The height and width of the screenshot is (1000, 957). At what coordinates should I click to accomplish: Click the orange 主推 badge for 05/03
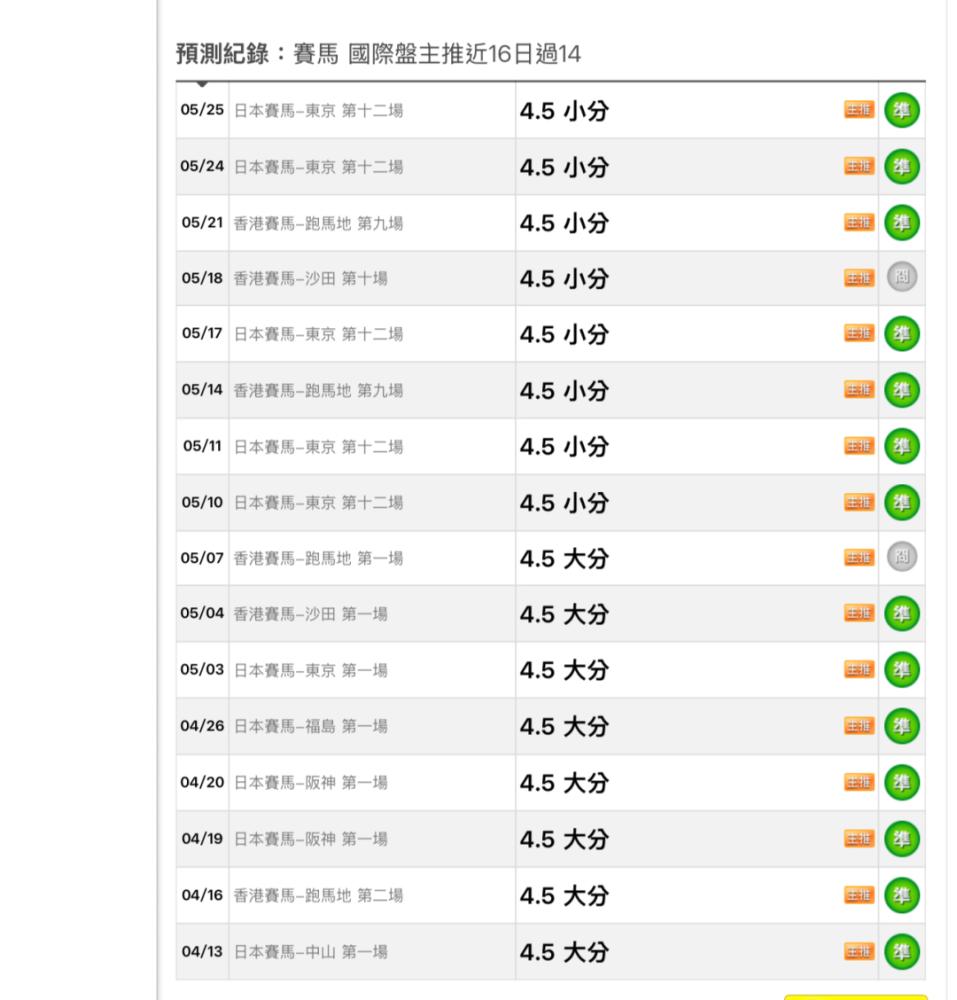click(859, 670)
